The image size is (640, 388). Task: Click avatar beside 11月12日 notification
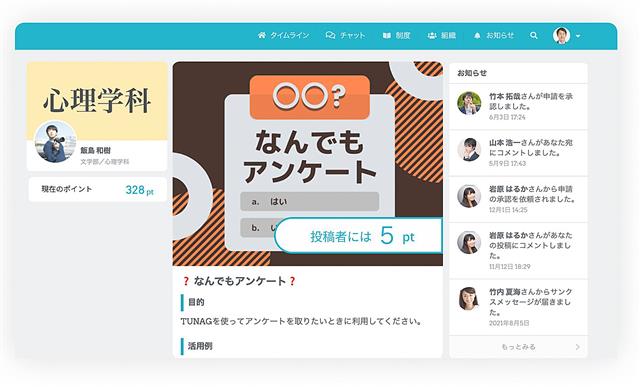coord(469,242)
